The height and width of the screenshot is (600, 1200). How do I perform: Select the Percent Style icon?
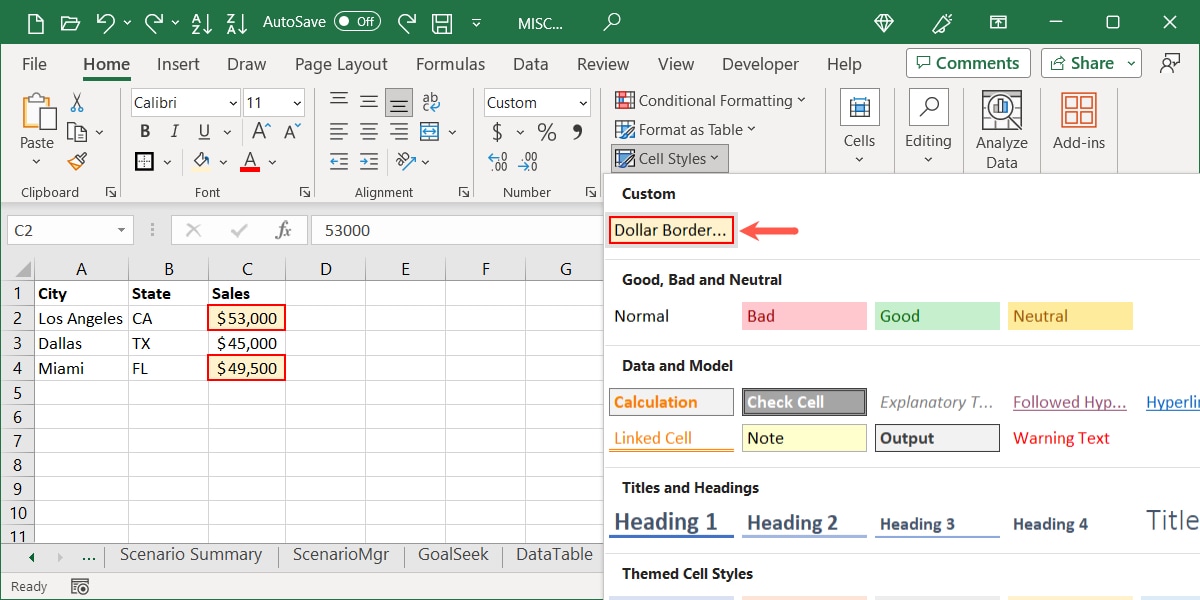click(x=545, y=131)
